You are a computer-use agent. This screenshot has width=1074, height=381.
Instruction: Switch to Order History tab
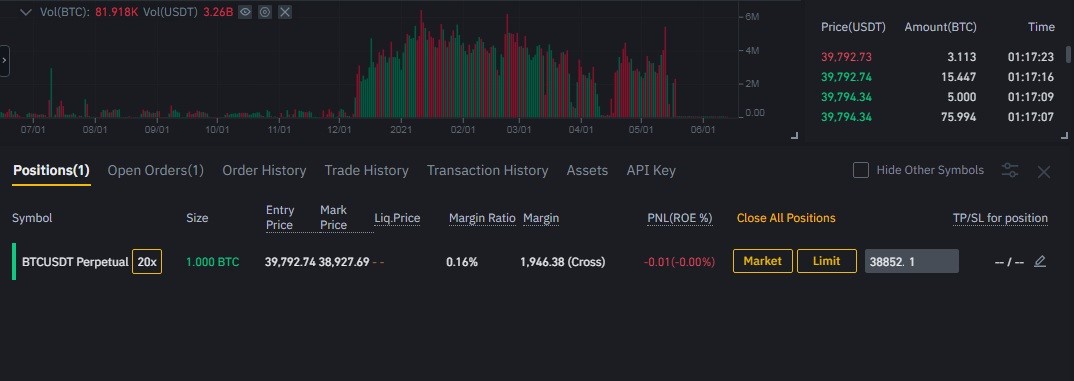[264, 170]
